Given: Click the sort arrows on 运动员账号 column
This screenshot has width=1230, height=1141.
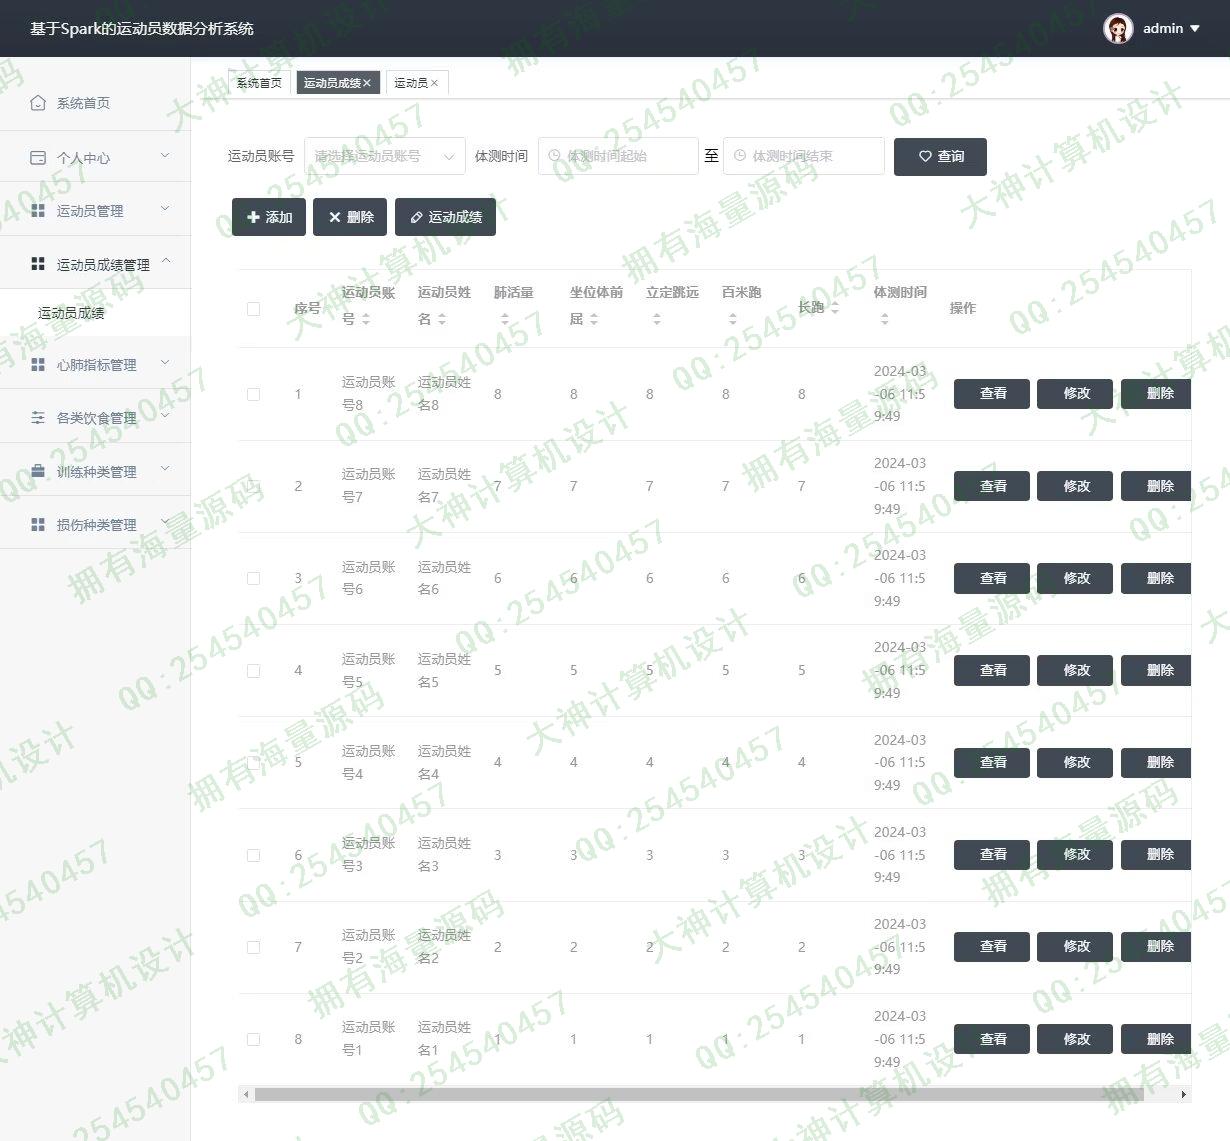Looking at the screenshot, I should pos(366,319).
